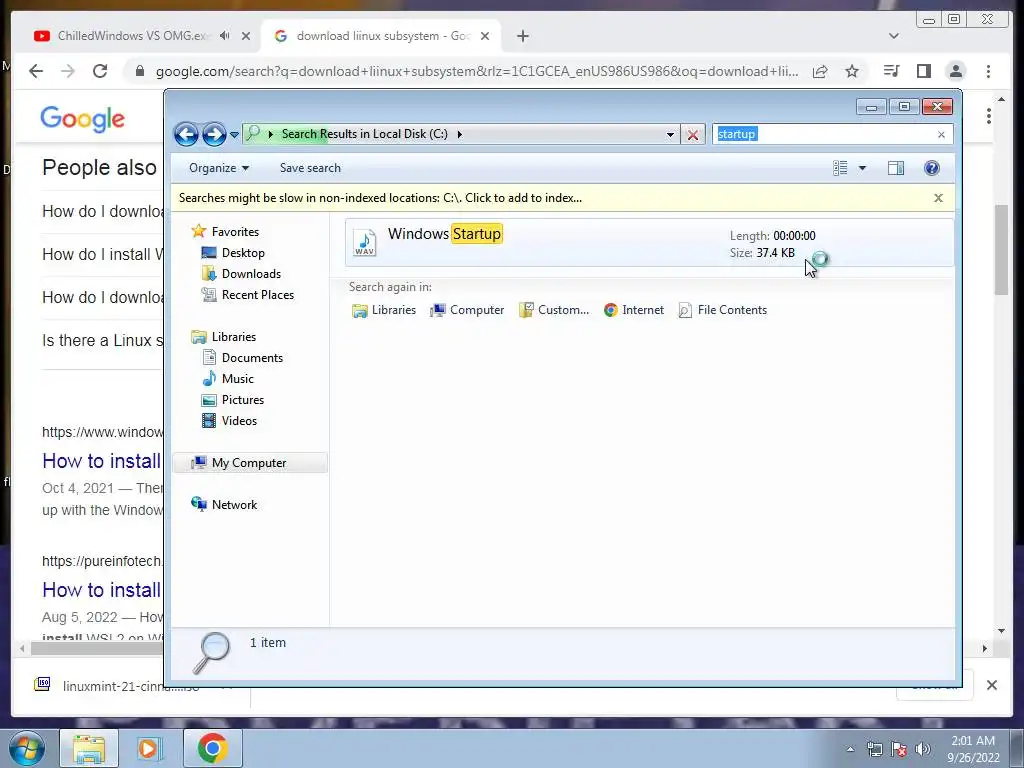1024x768 pixels.
Task: Open Windows Start button
Action: tap(26, 748)
